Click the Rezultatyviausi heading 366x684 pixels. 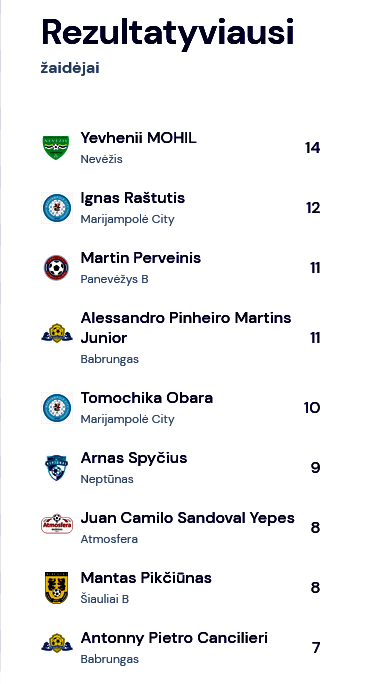(168, 33)
